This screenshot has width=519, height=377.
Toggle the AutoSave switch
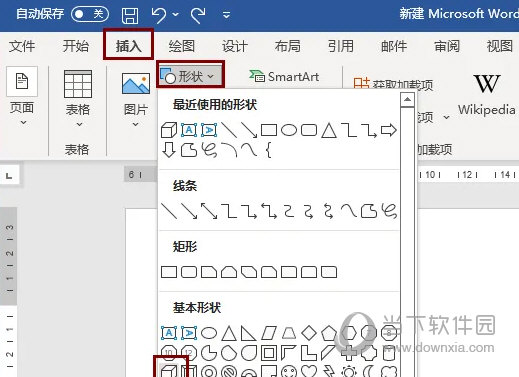90,14
